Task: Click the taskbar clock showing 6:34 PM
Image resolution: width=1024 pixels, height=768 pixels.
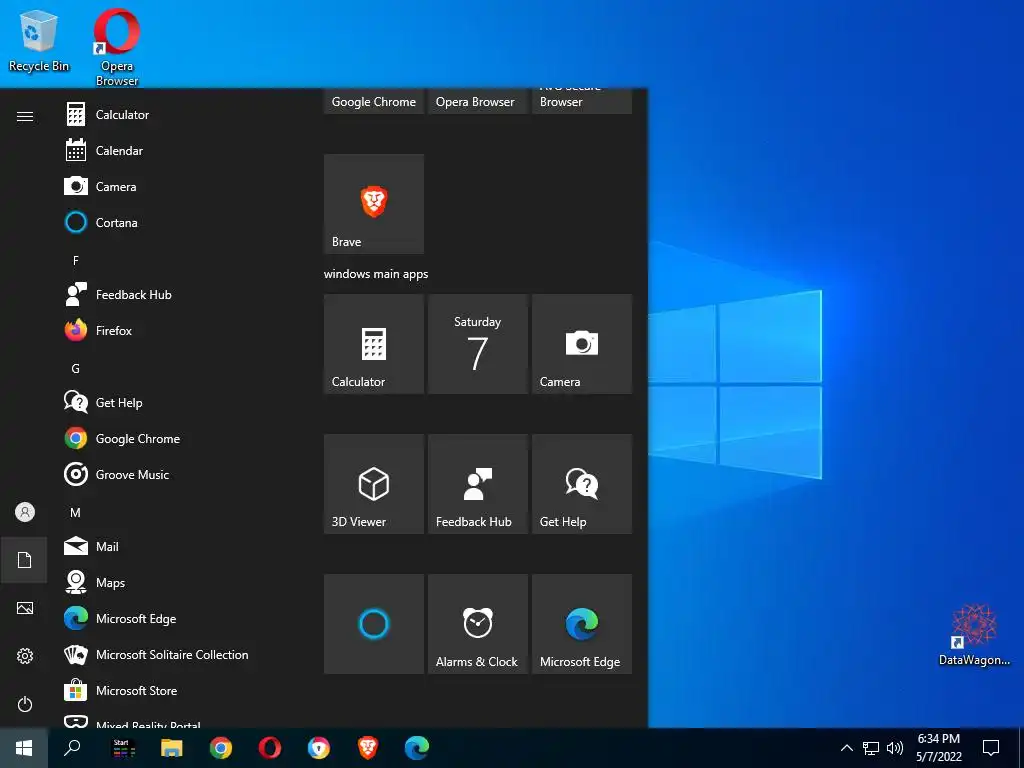Action: tap(938, 748)
